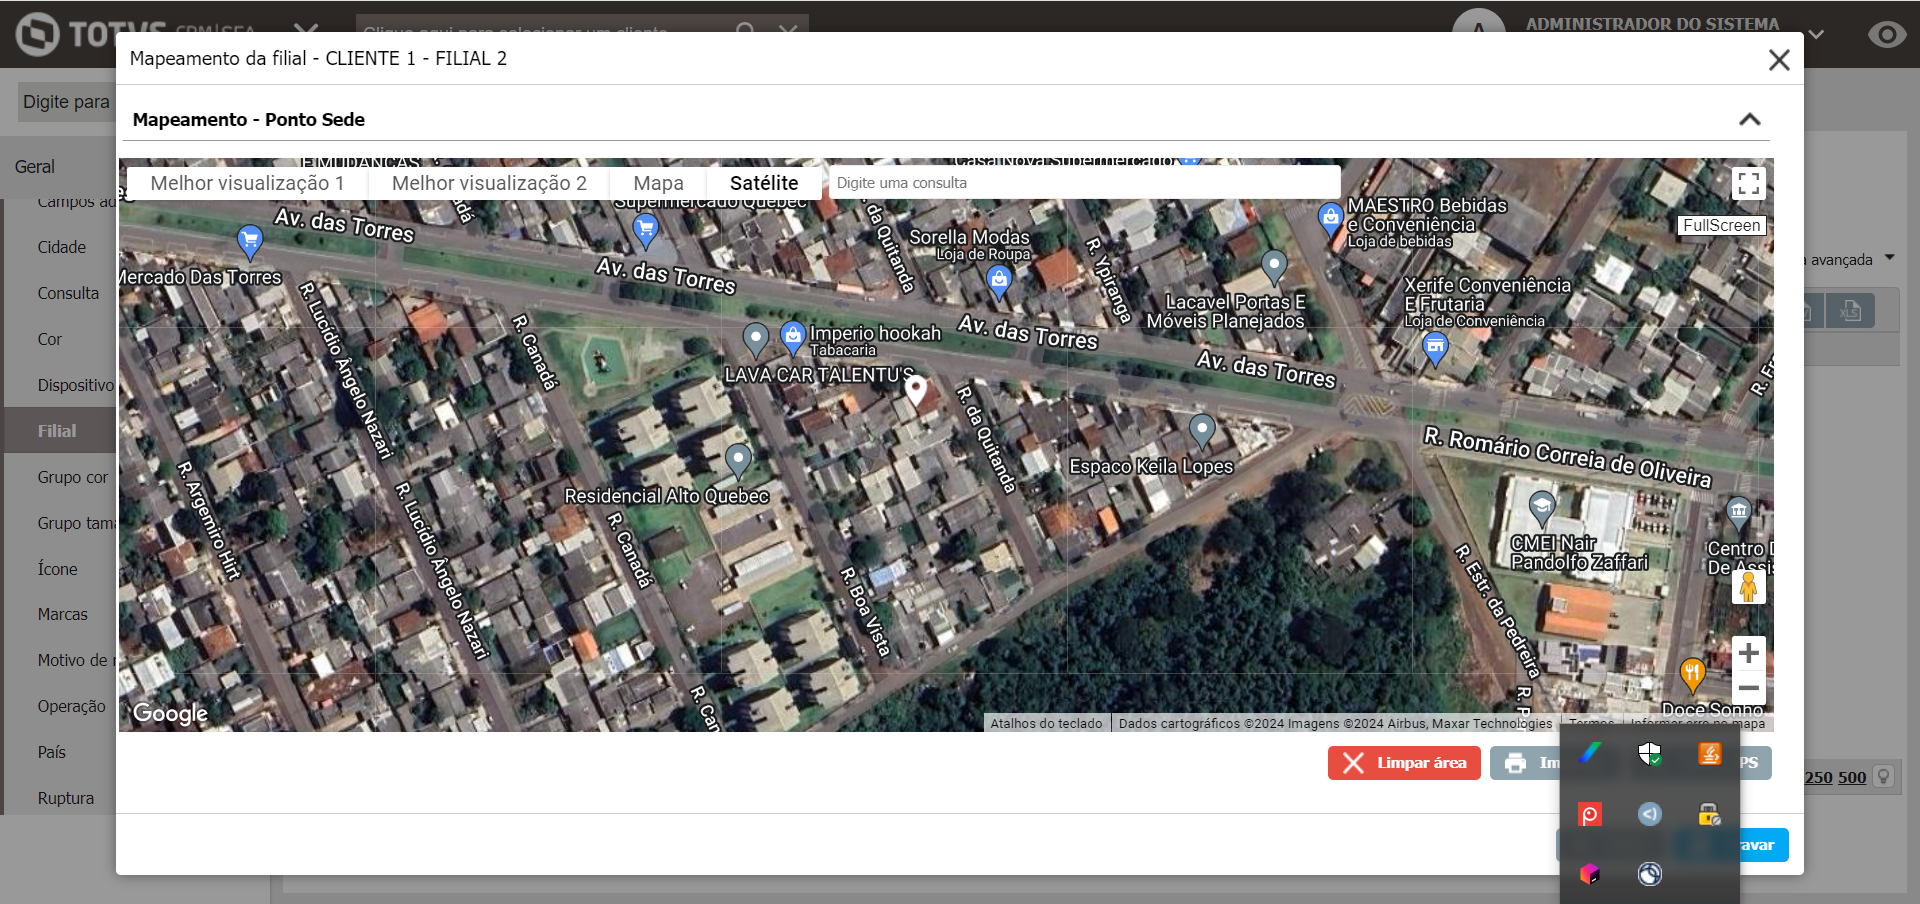1920x904 pixels.
Task: Click the Xerife Conveniência store pin
Action: tap(1435, 348)
